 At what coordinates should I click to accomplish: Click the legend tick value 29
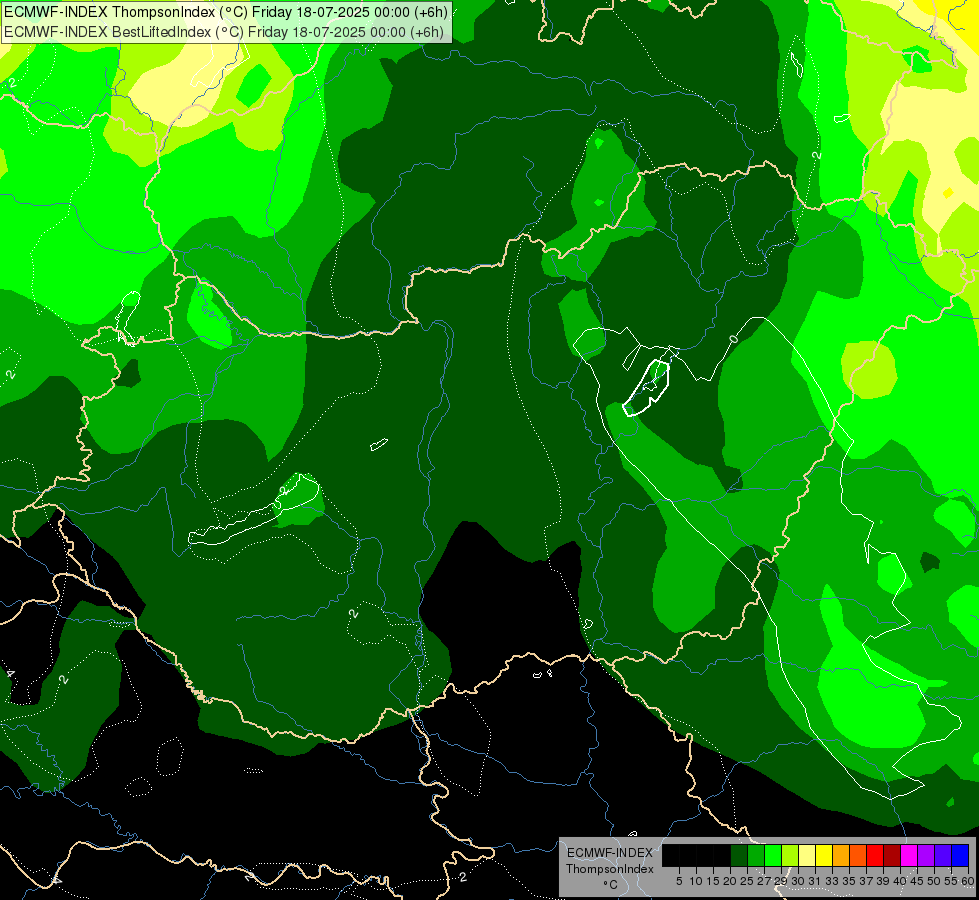[781, 881]
